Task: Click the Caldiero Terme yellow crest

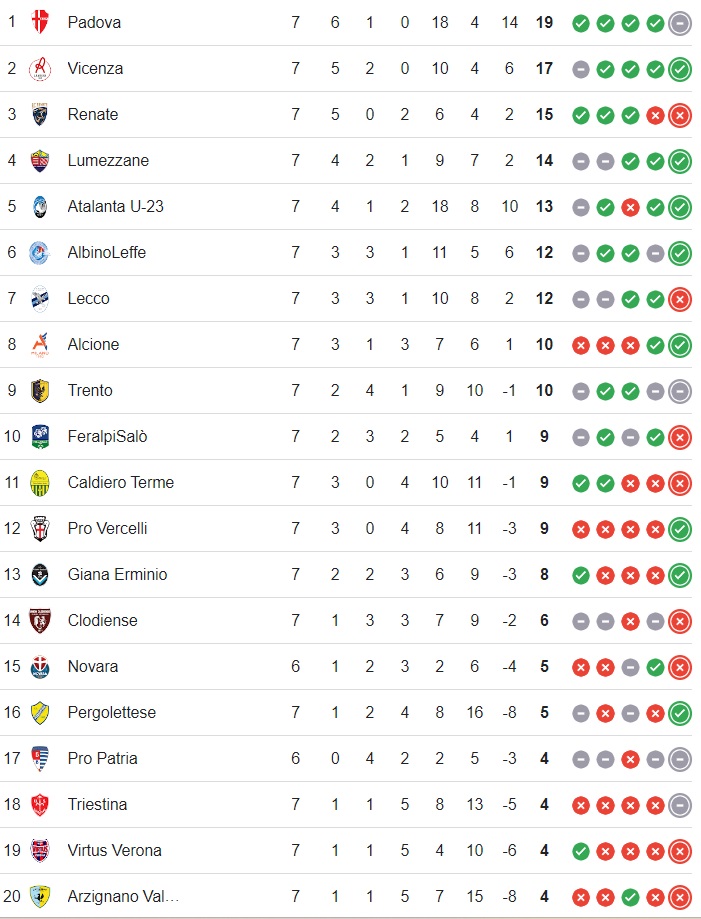Action: point(40,482)
